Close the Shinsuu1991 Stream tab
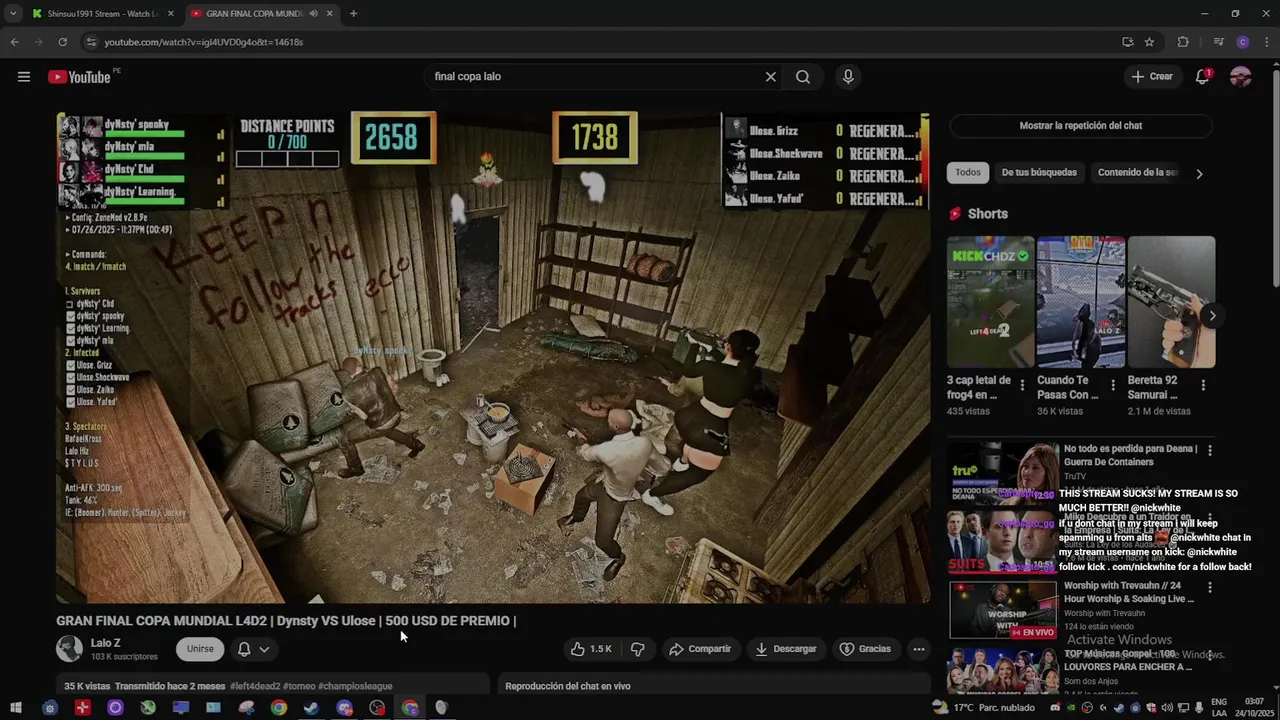Screen dimensions: 1280x720 (x=171, y=14)
